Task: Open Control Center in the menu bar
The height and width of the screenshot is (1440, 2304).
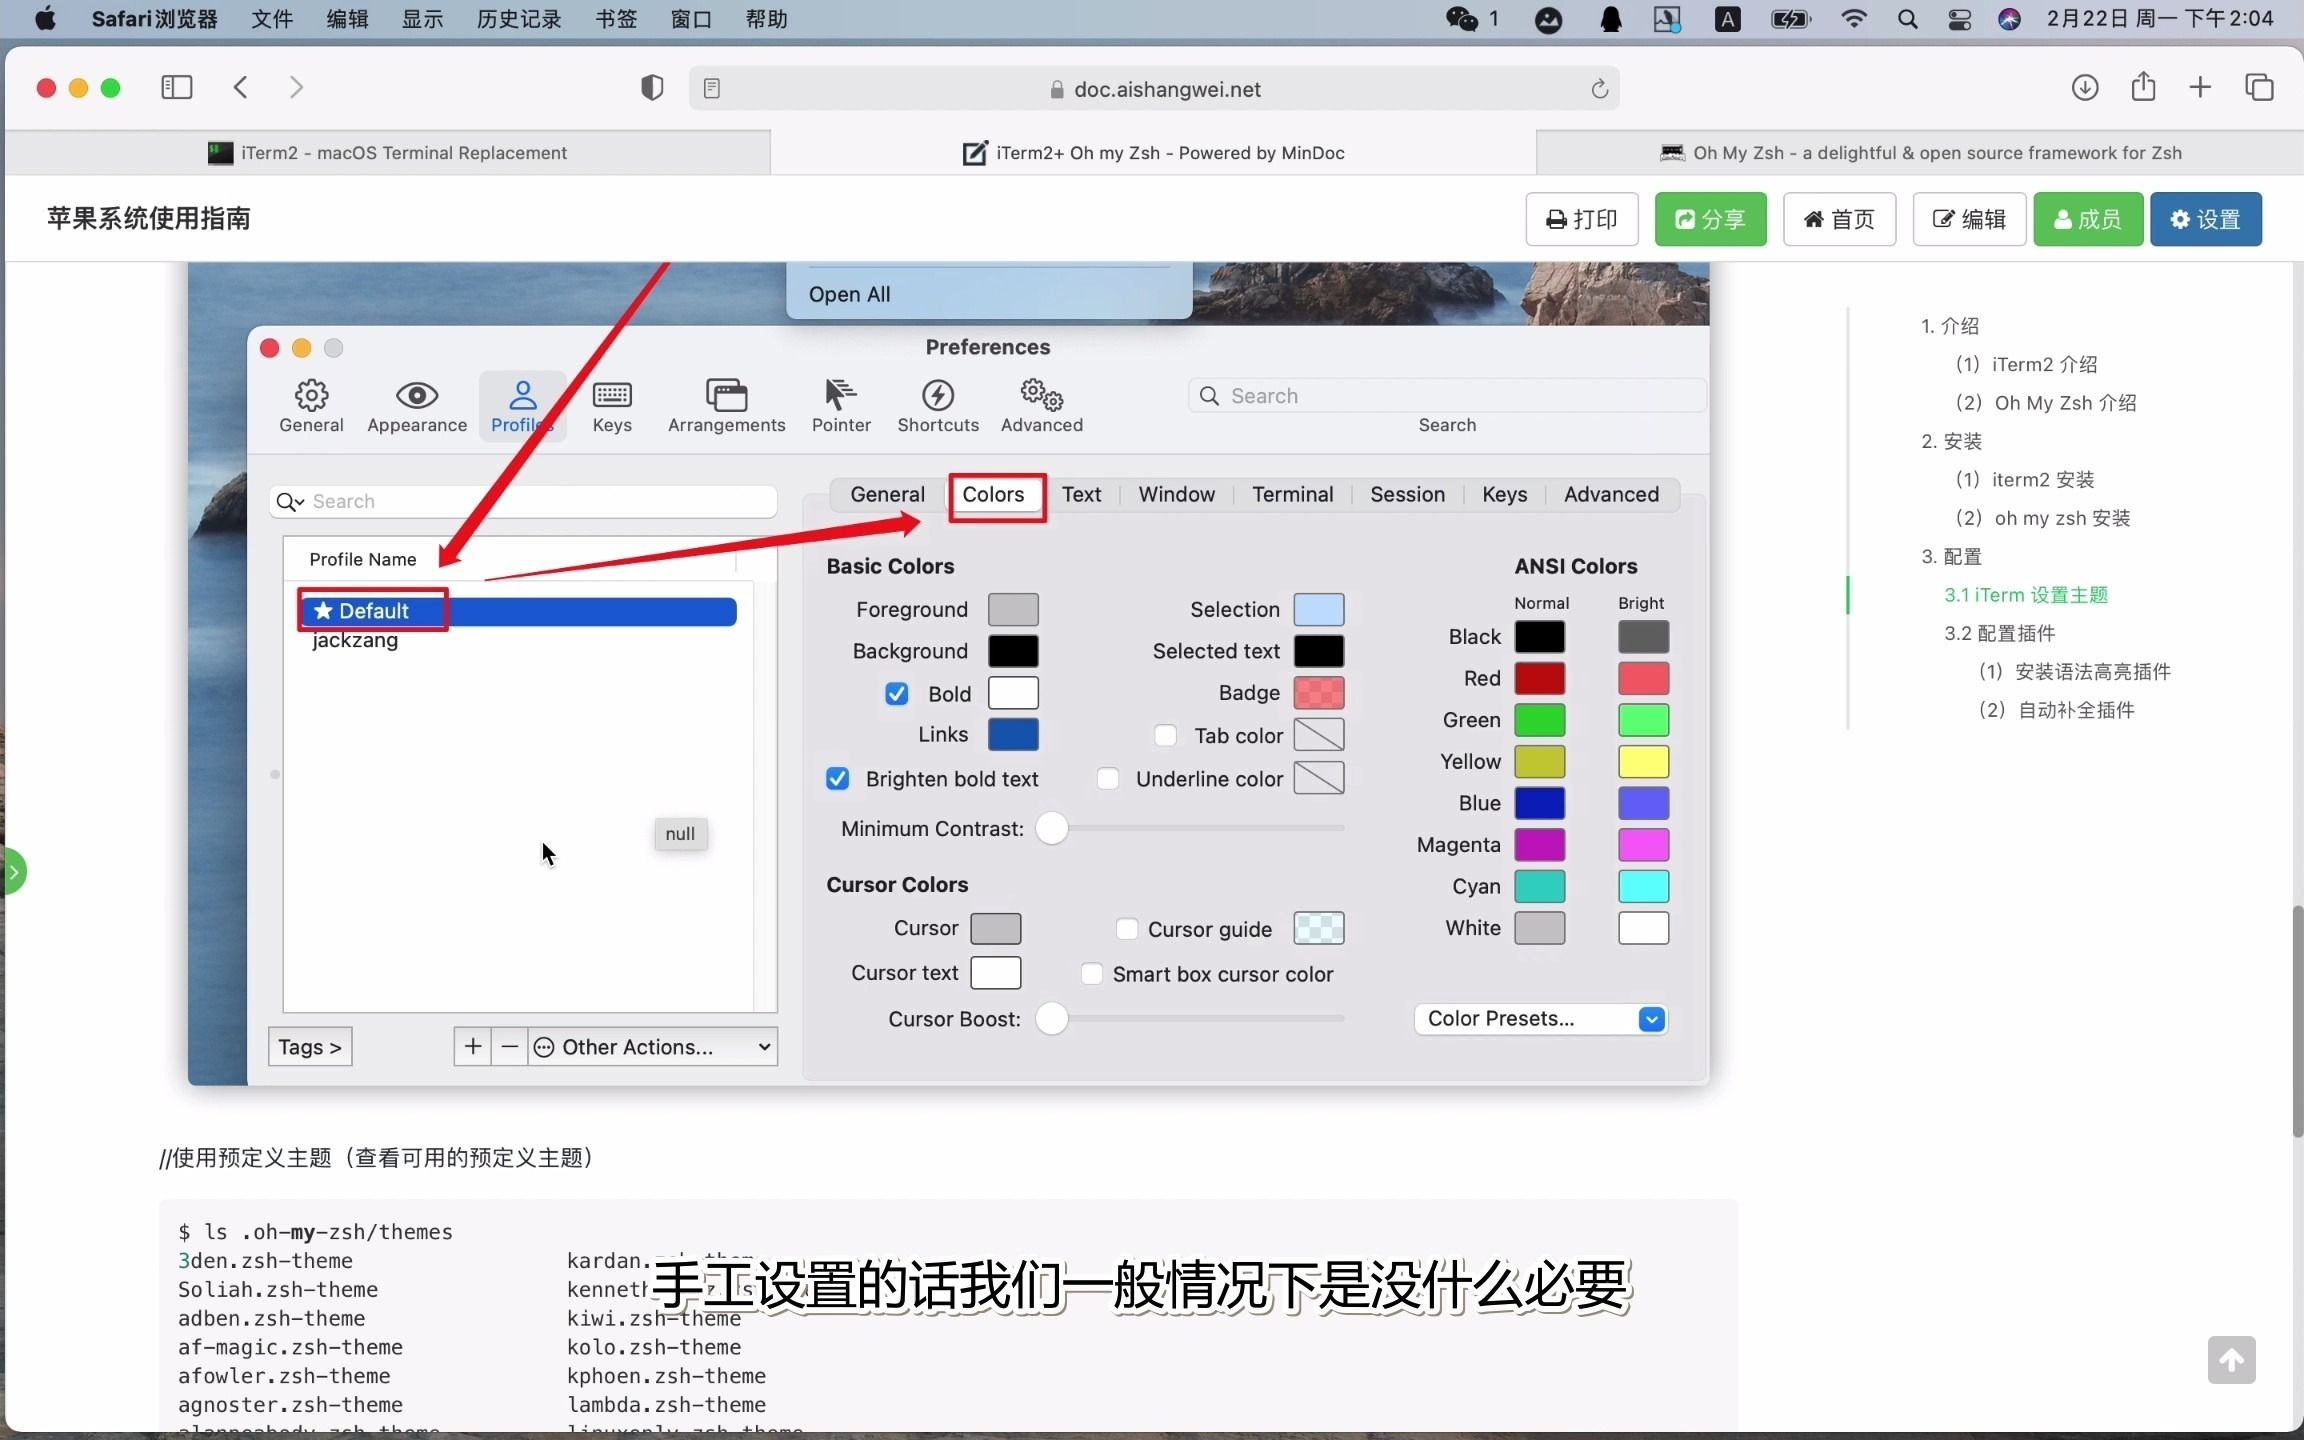Action: pos(1960,19)
